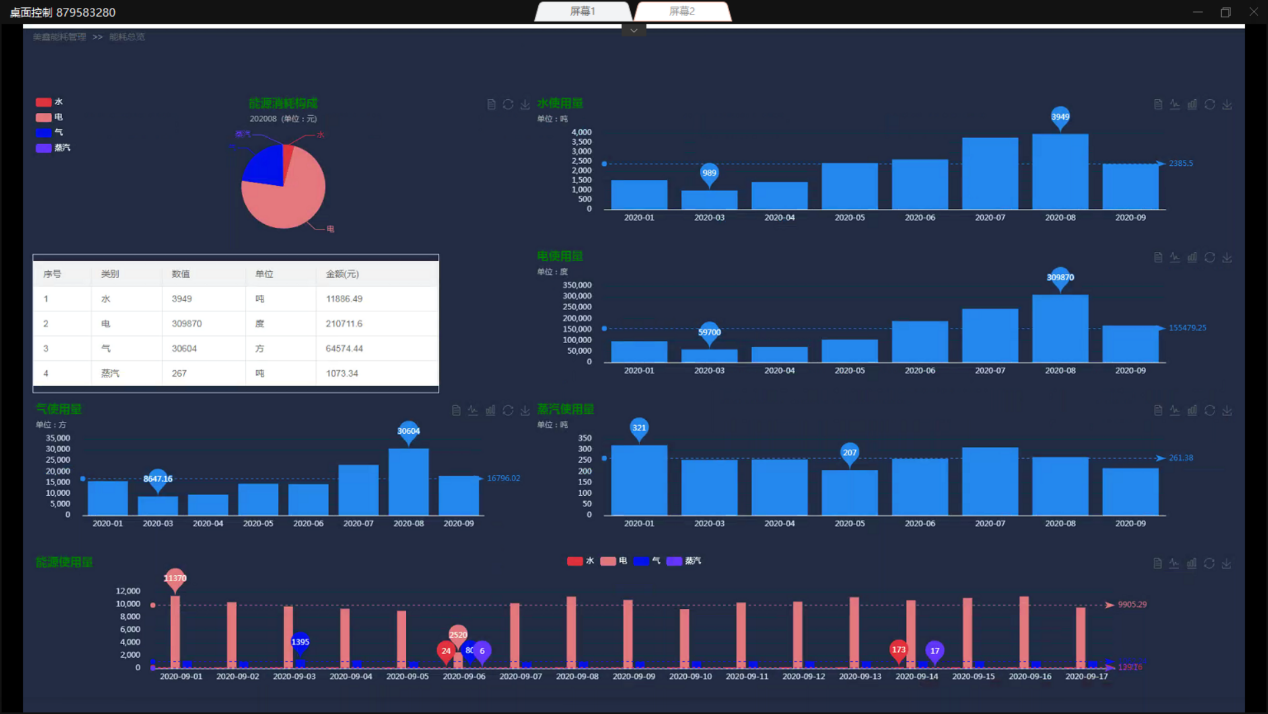Image resolution: width=1268 pixels, height=714 pixels.
Task: Switch to 屏幕1 tab
Action: pyautogui.click(x=583, y=12)
